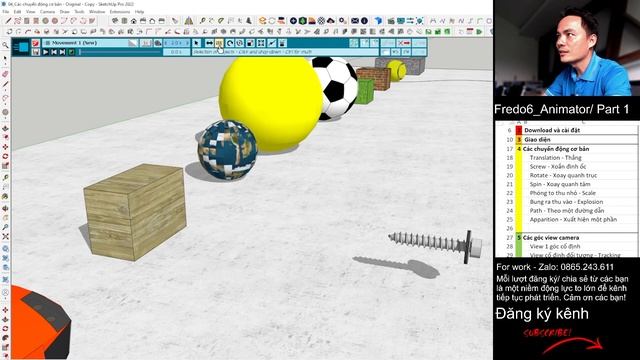
Task: Jump to next step in Animator playback
Action: (x=62, y=52)
